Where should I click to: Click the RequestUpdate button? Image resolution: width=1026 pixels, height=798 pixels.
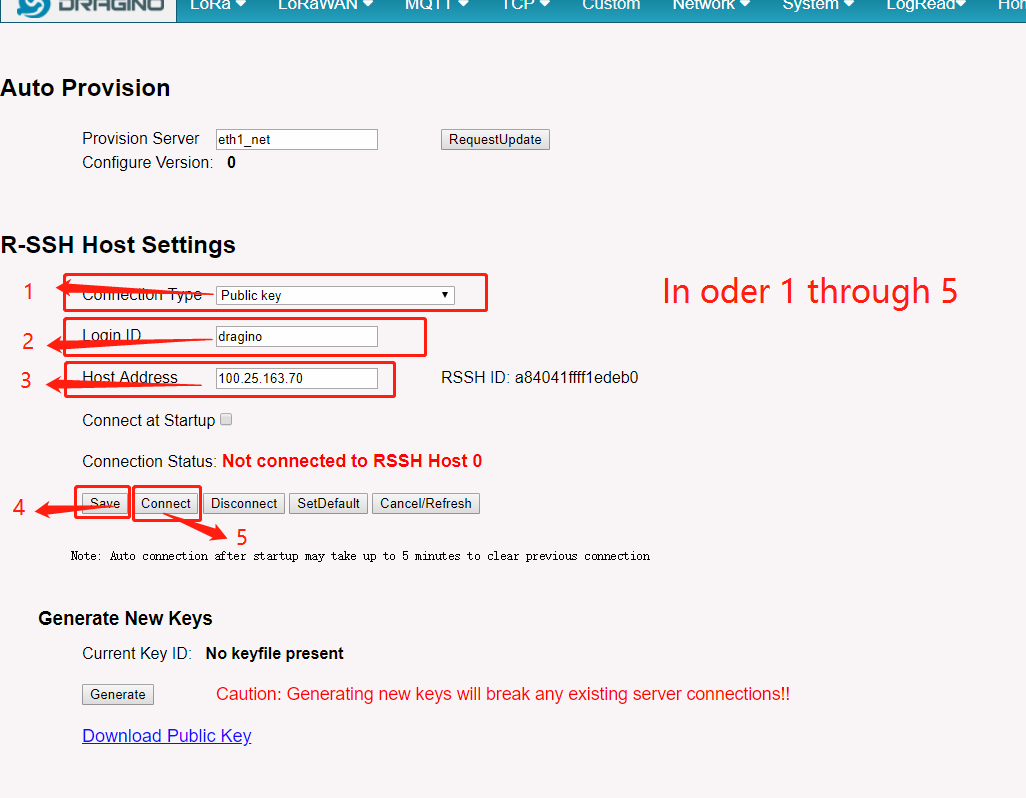pos(495,139)
